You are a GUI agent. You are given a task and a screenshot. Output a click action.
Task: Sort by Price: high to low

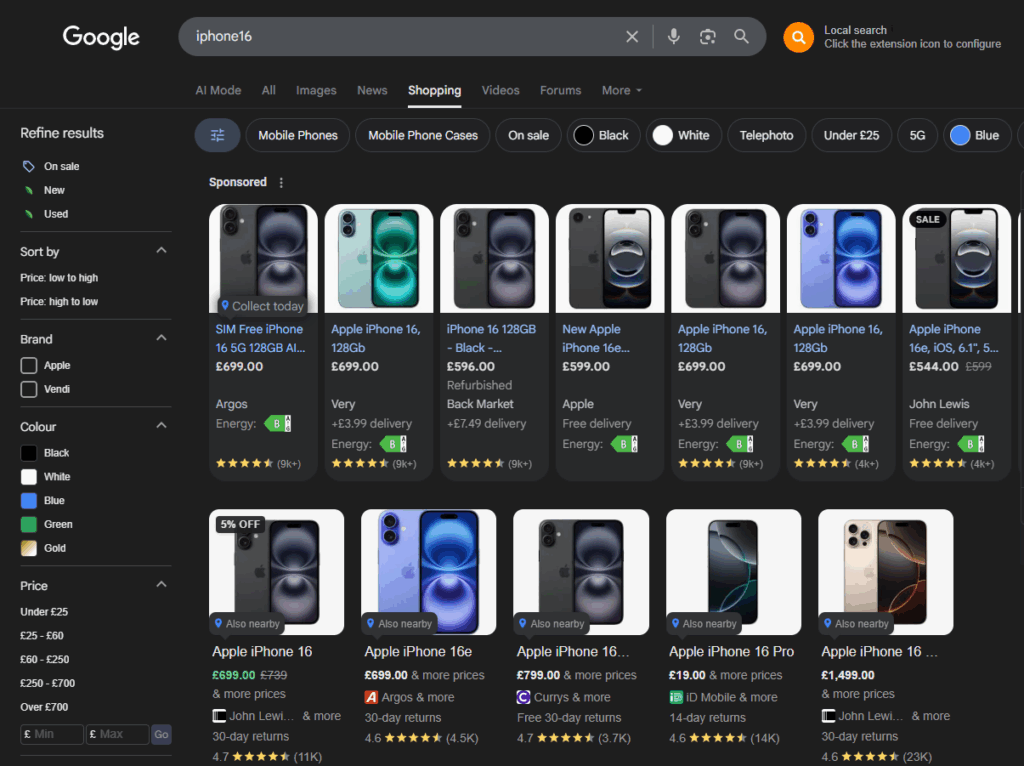pos(59,302)
